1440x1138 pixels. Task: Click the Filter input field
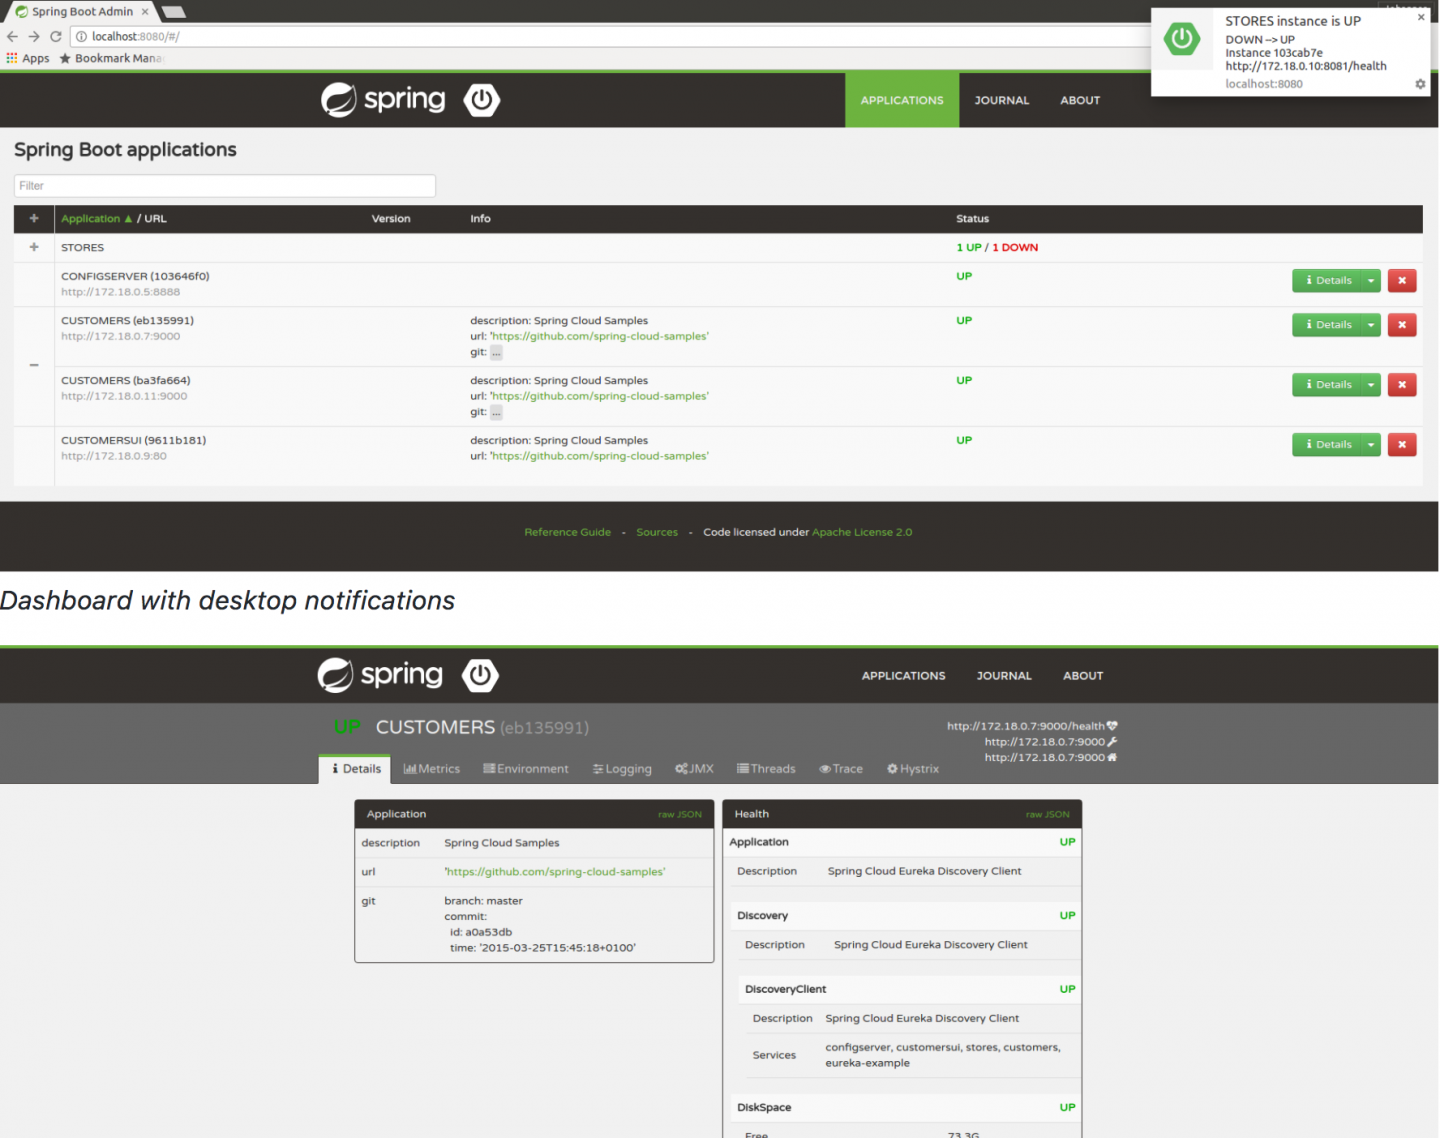pos(225,185)
